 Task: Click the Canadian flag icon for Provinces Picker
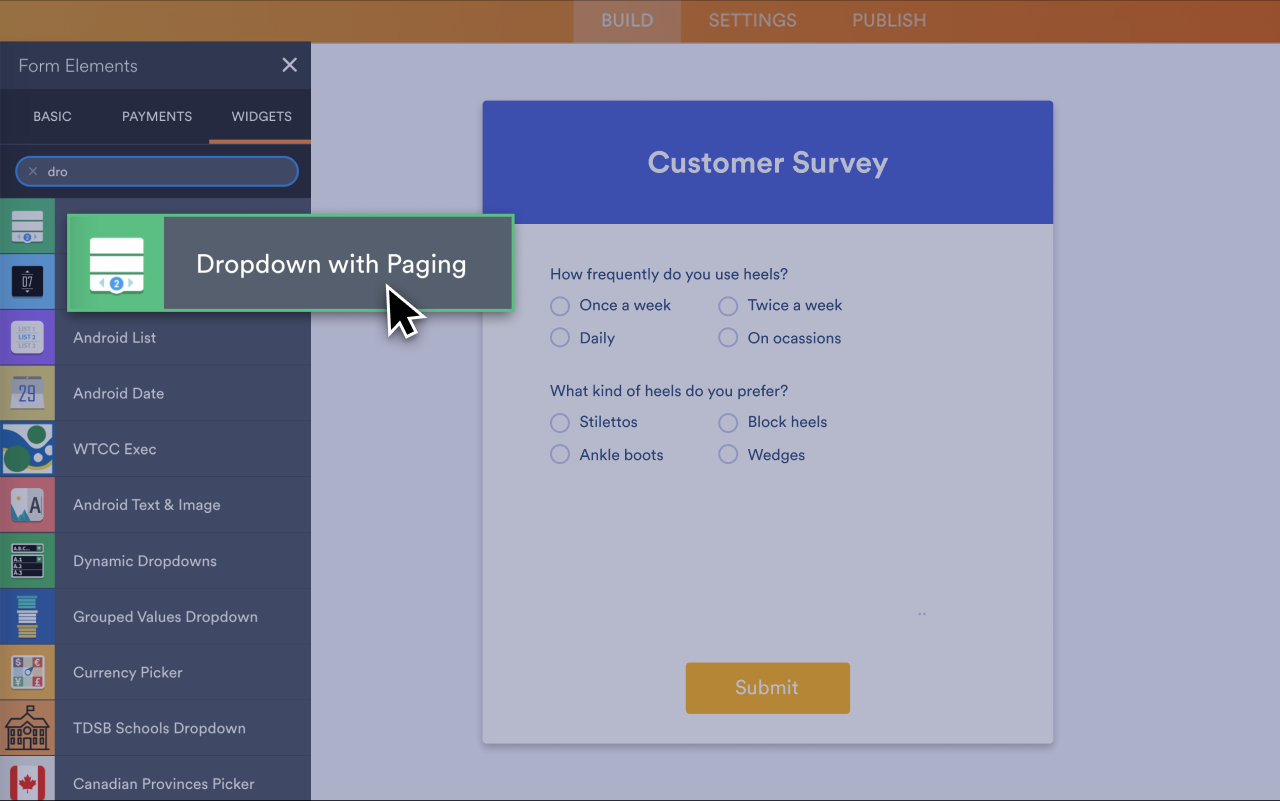(28, 784)
